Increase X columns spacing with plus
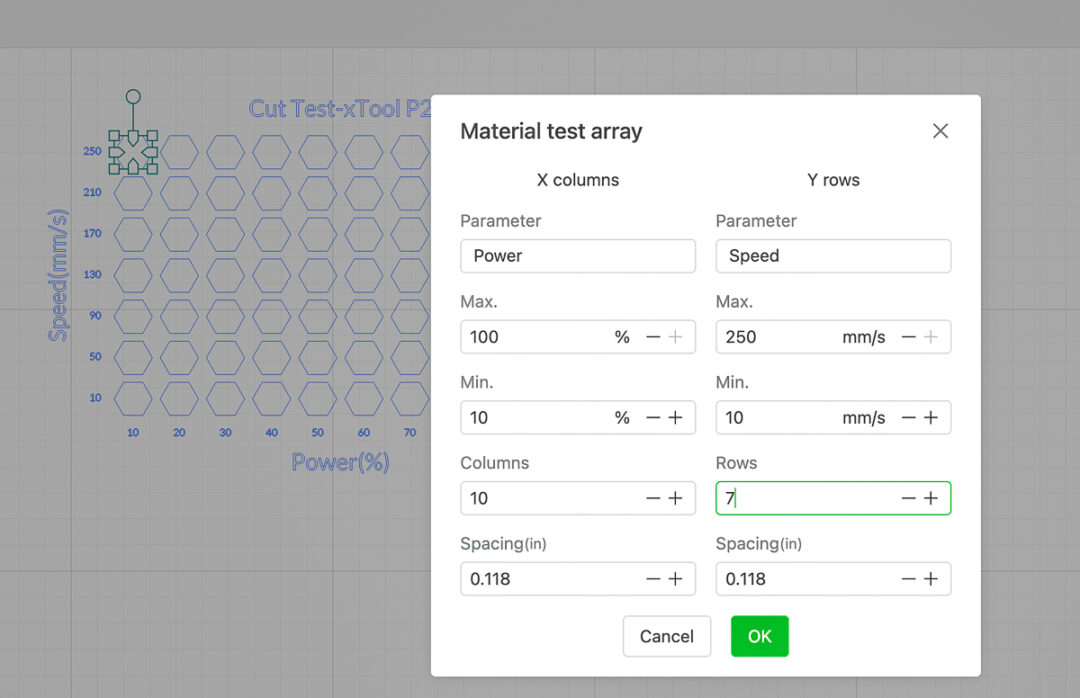The height and width of the screenshot is (698, 1080). (676, 579)
